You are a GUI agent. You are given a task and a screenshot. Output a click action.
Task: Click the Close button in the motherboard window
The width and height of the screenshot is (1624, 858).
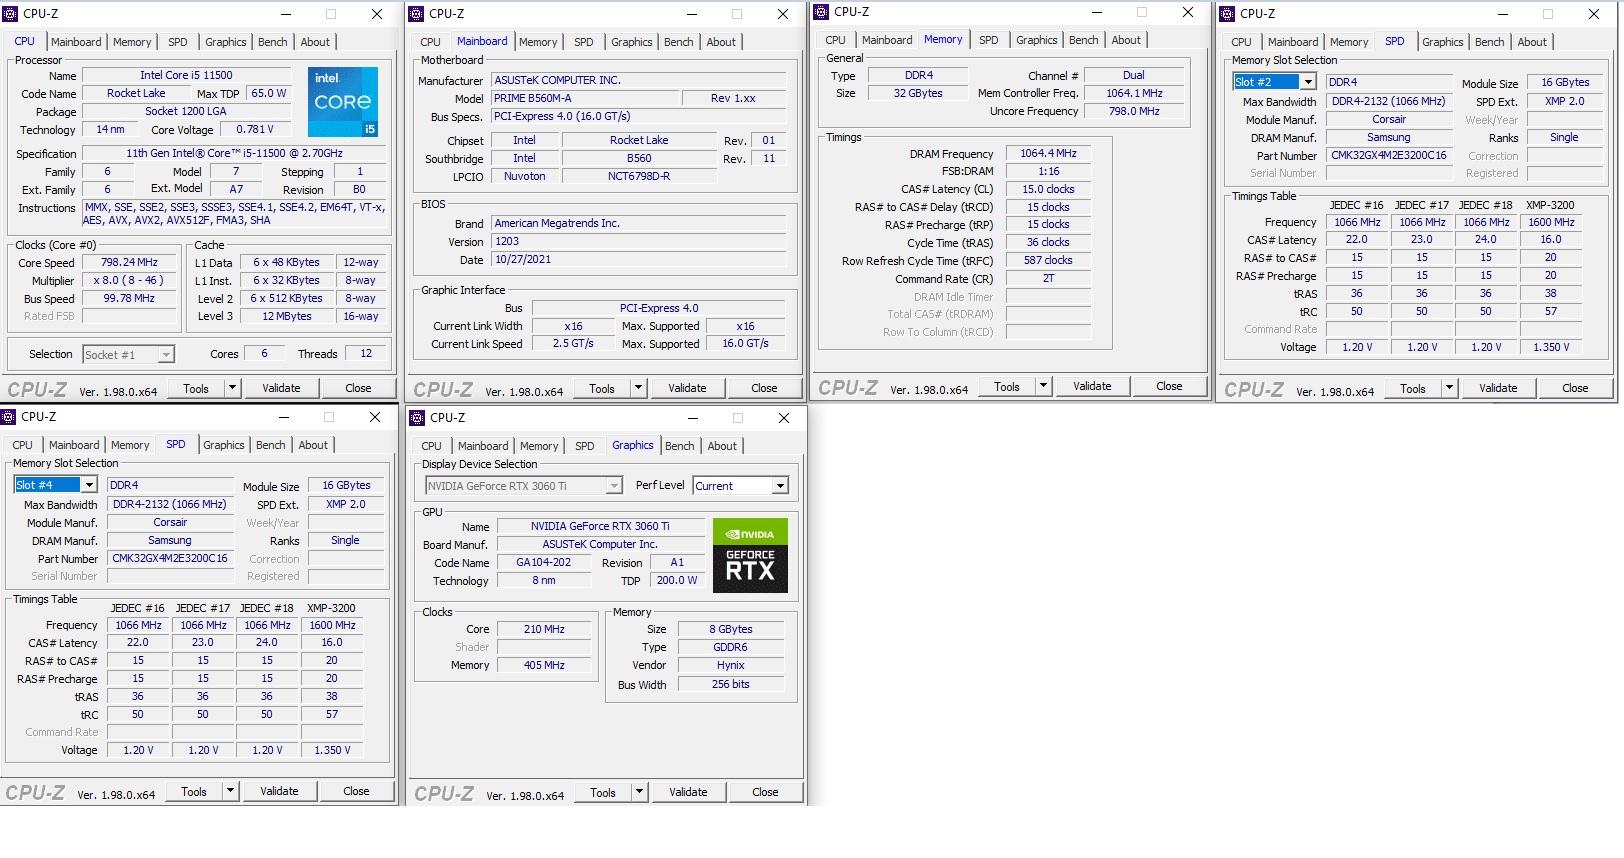click(x=764, y=388)
